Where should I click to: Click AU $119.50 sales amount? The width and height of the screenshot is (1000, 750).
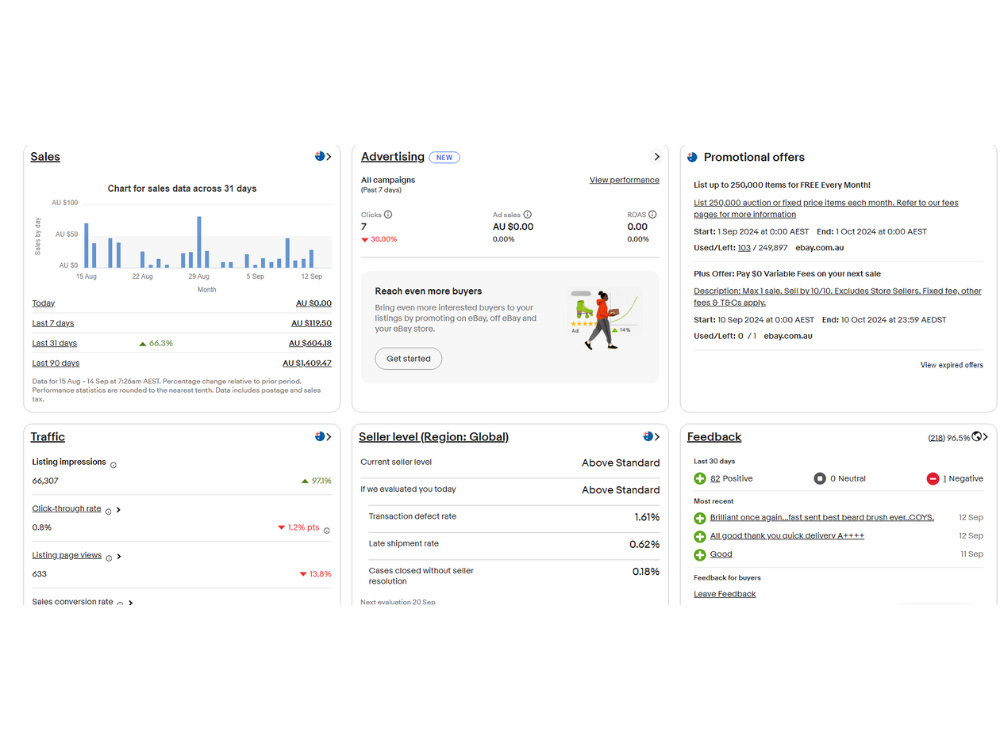click(x=311, y=323)
